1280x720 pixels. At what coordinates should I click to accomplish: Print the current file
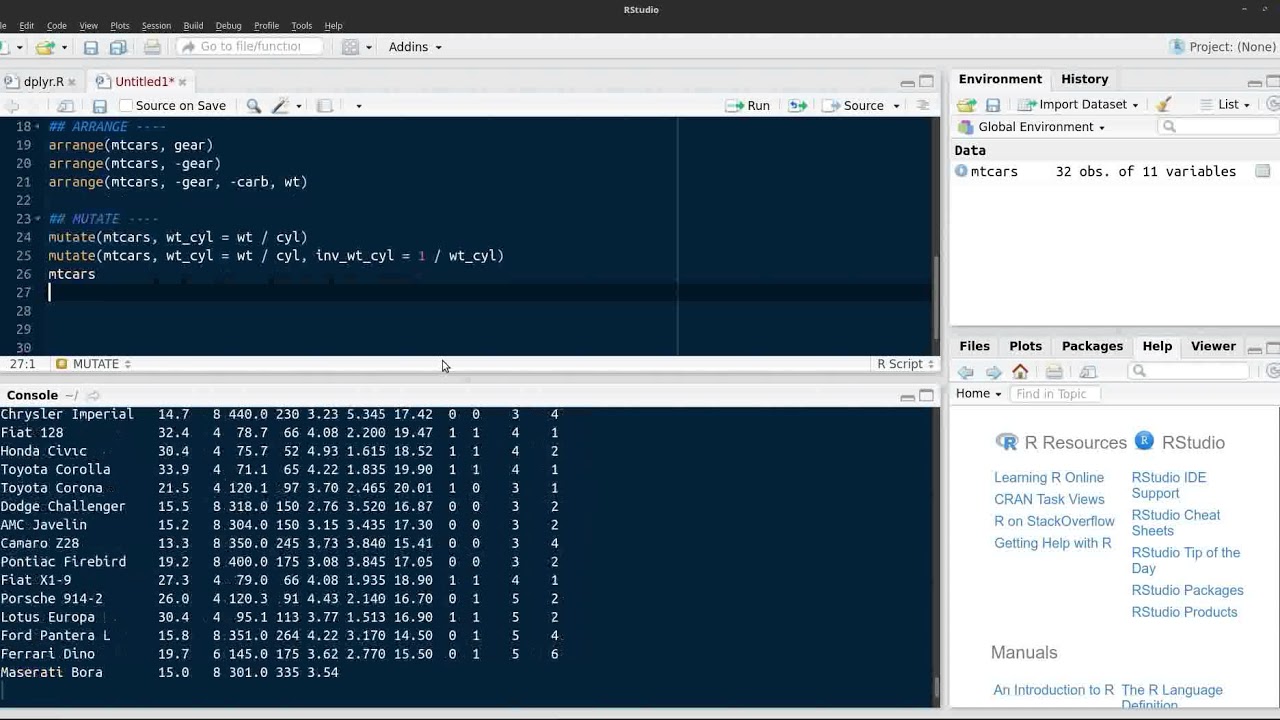[152, 47]
